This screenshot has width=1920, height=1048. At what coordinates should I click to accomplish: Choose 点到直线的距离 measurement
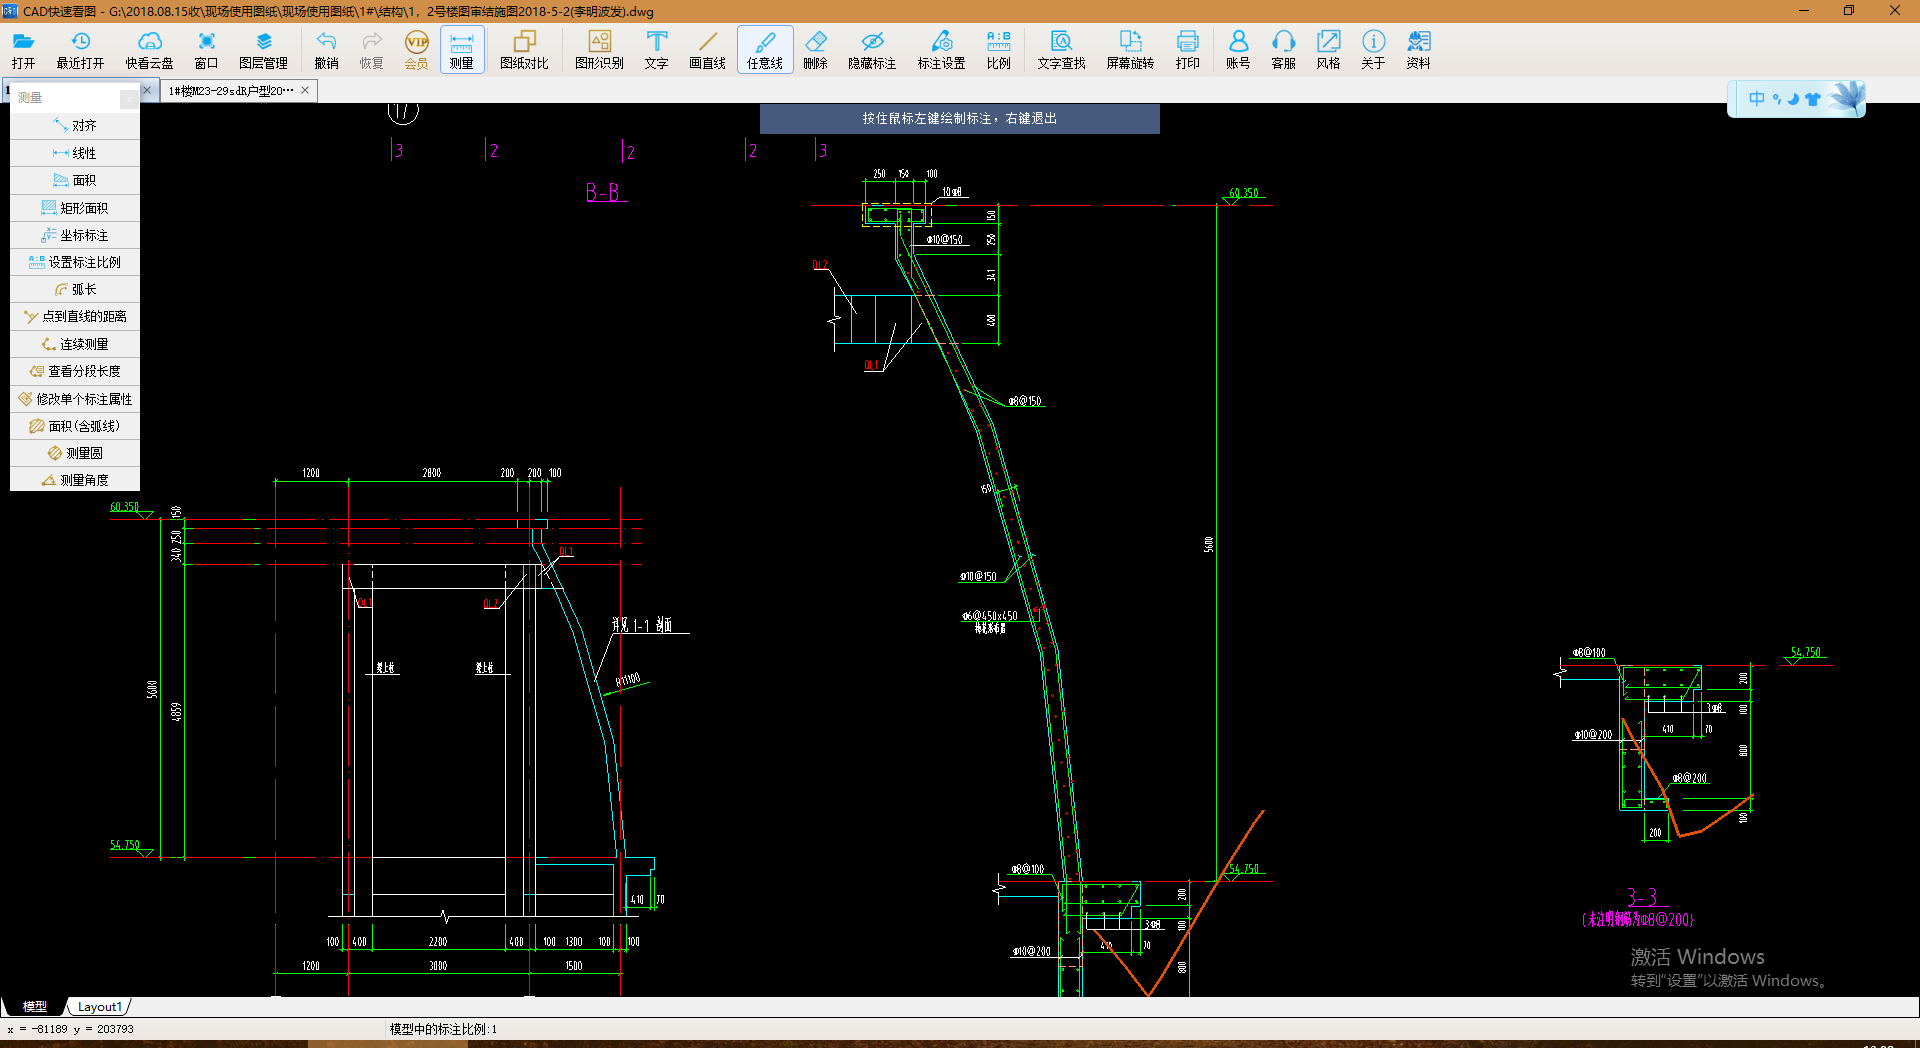click(75, 316)
